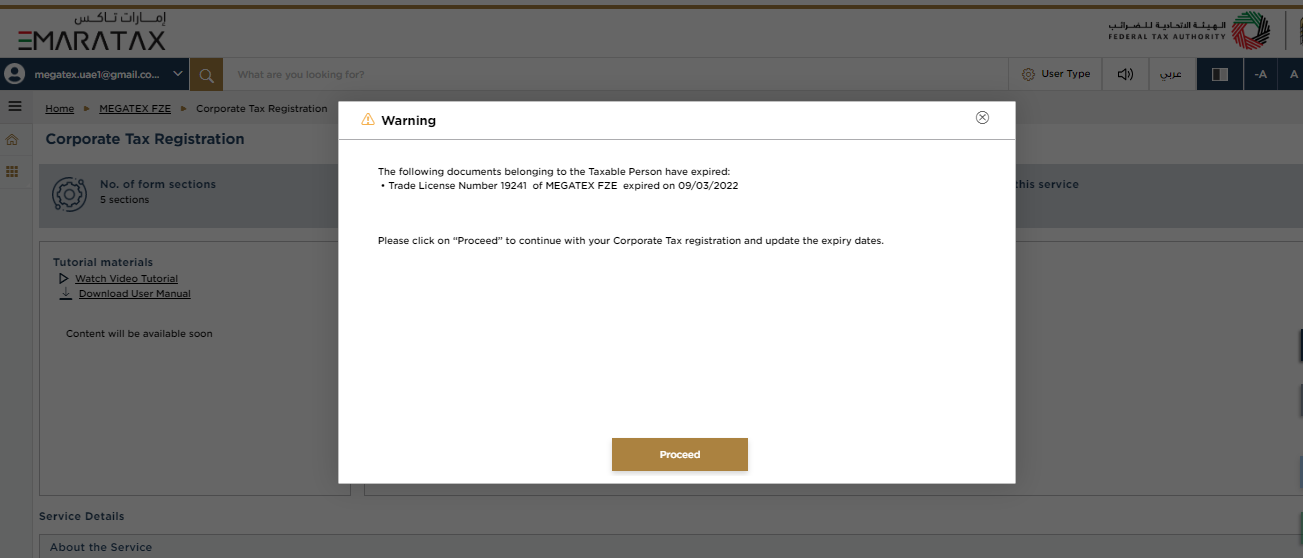This screenshot has height=558, width=1303.
Task: Click the EmaraTax logo
Action: pyautogui.click(x=92, y=33)
